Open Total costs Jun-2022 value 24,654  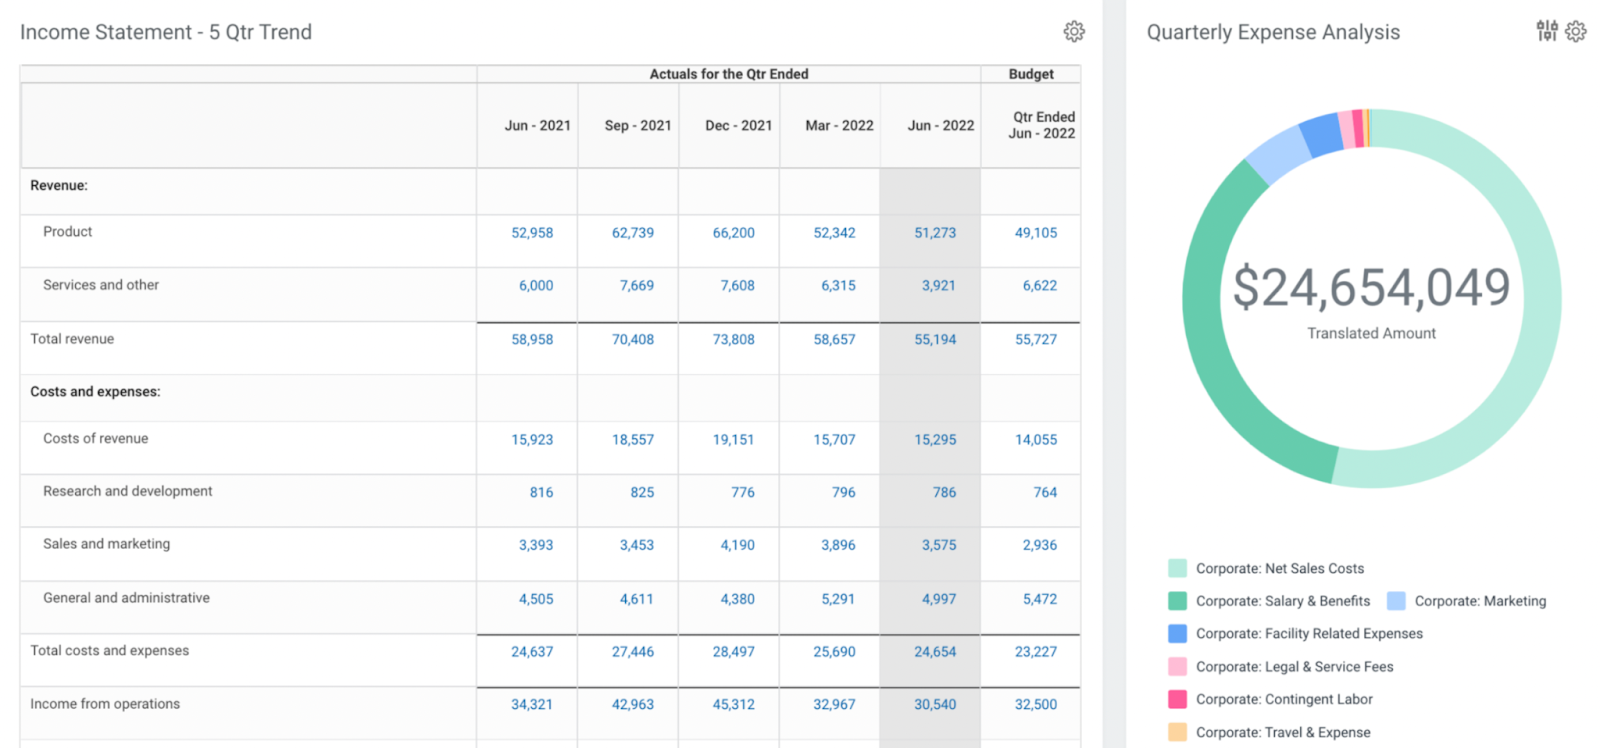click(935, 652)
